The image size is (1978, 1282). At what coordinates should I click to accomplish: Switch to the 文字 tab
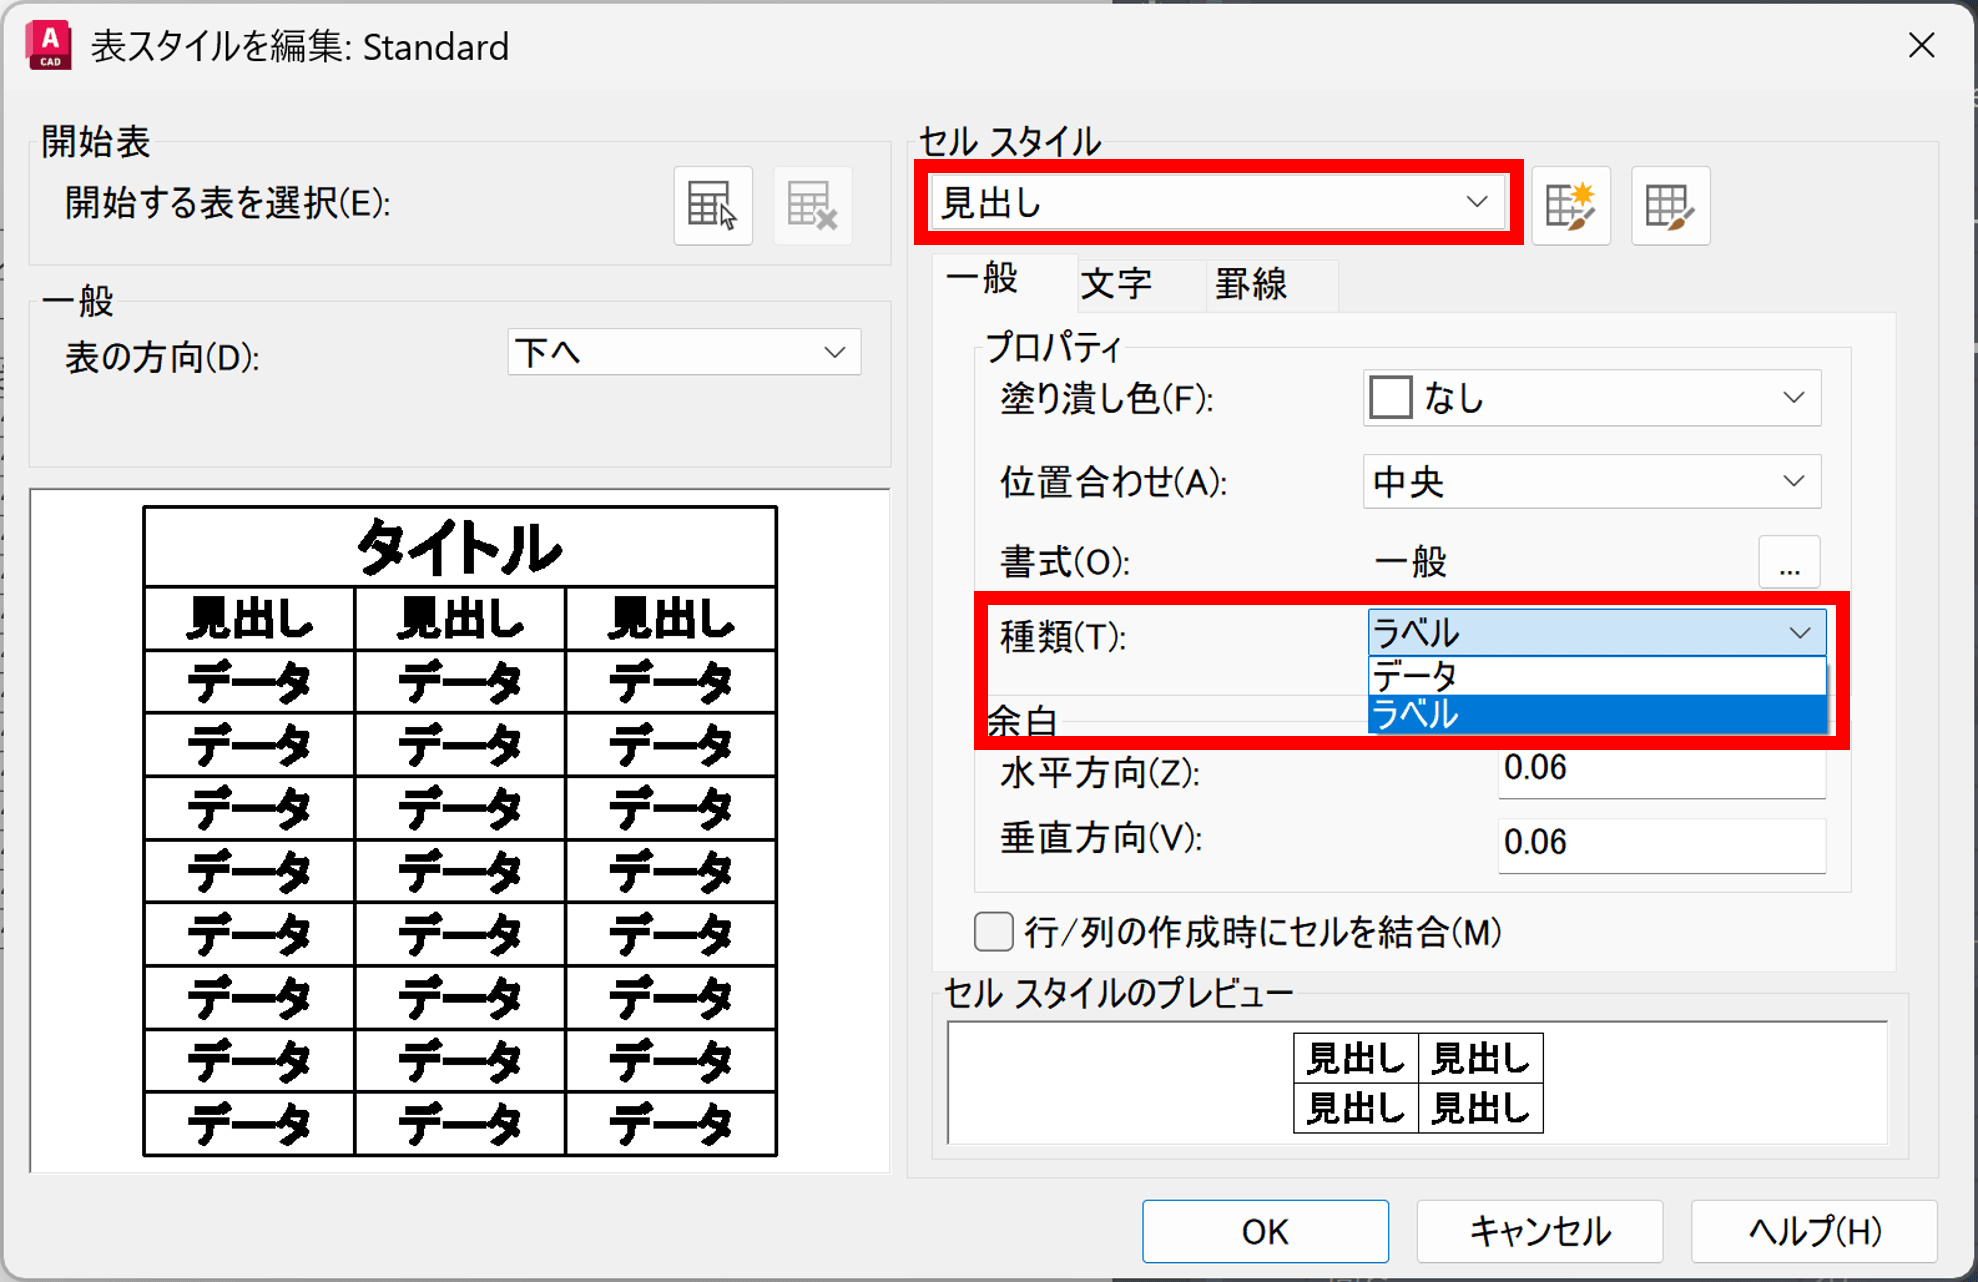tap(1117, 284)
